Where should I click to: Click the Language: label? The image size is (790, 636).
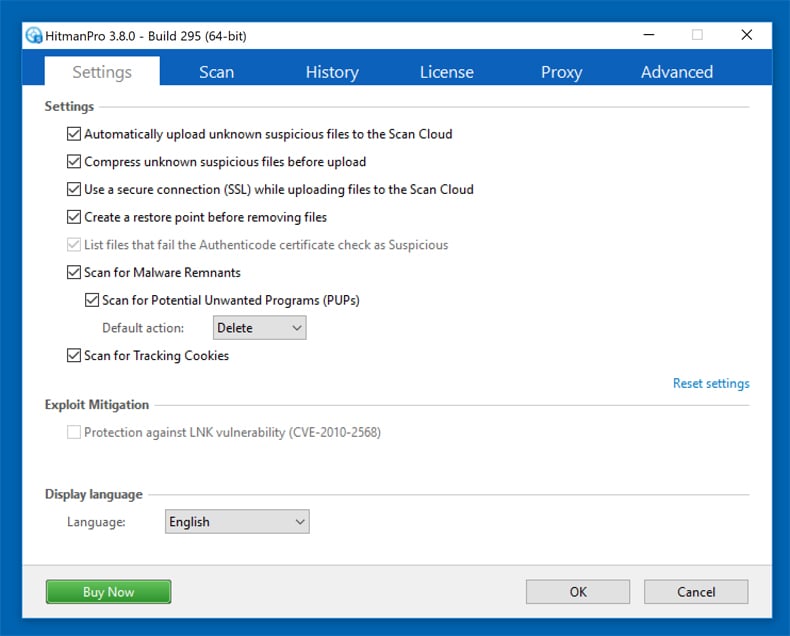pyautogui.click(x=96, y=522)
